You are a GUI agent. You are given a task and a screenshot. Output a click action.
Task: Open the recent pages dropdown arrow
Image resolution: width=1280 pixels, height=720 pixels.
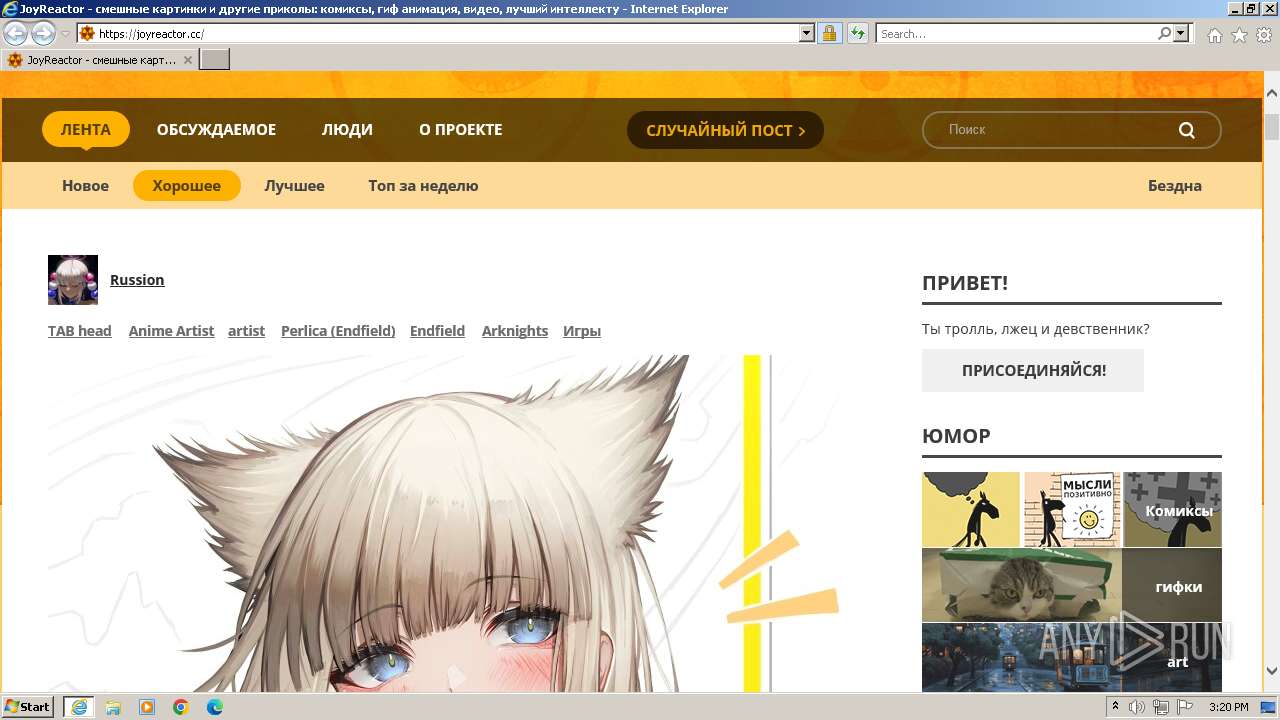(x=65, y=34)
